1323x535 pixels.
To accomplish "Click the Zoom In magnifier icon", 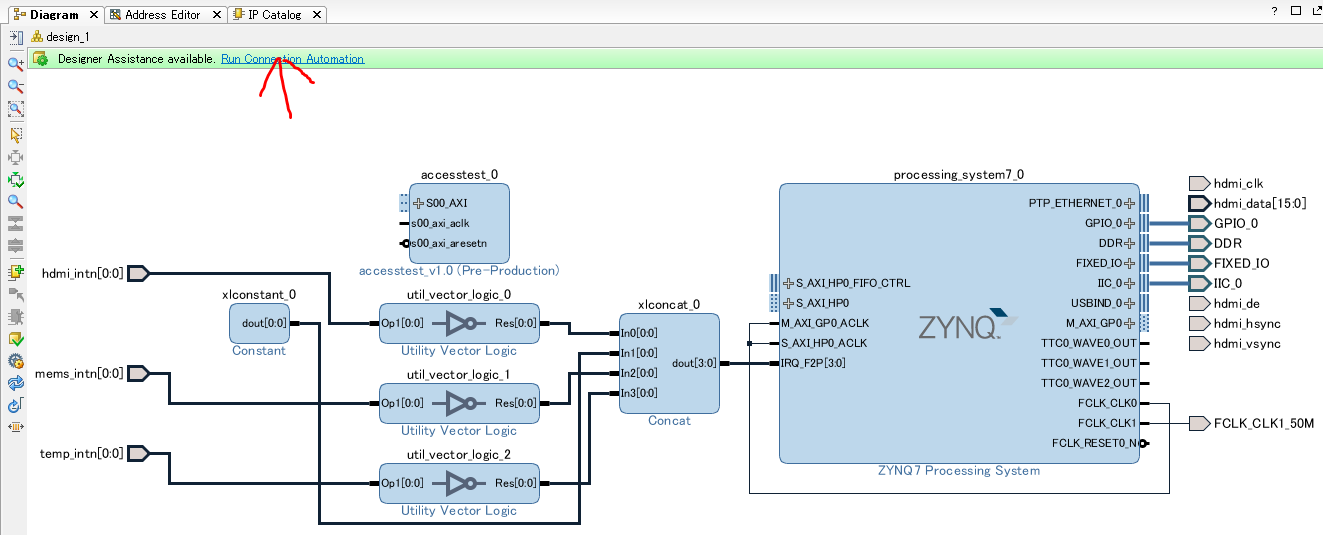I will [x=16, y=63].
